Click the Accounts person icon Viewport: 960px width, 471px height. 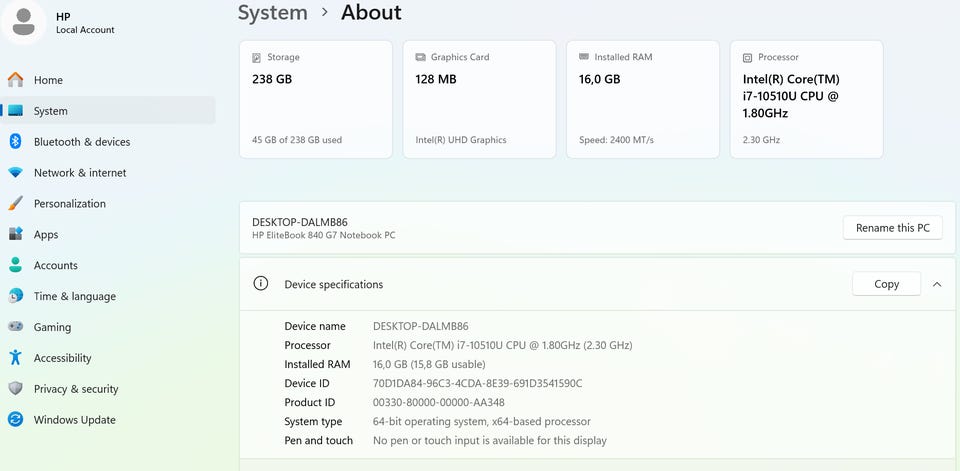coord(15,265)
